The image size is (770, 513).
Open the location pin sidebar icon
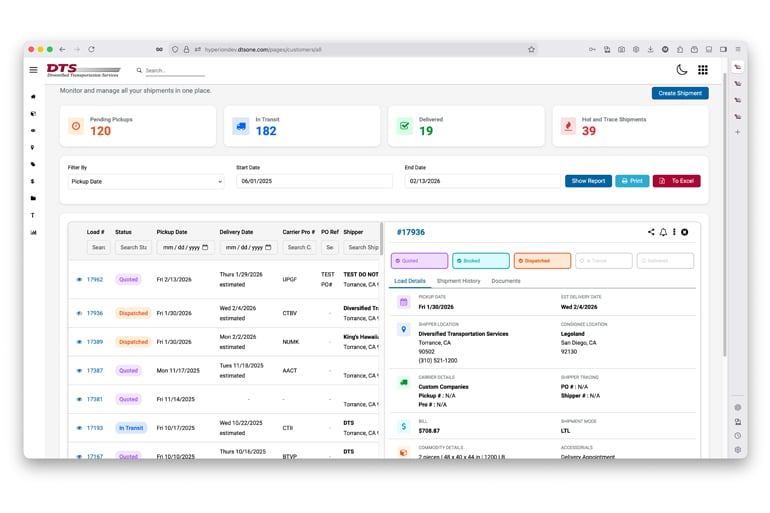pos(33,147)
